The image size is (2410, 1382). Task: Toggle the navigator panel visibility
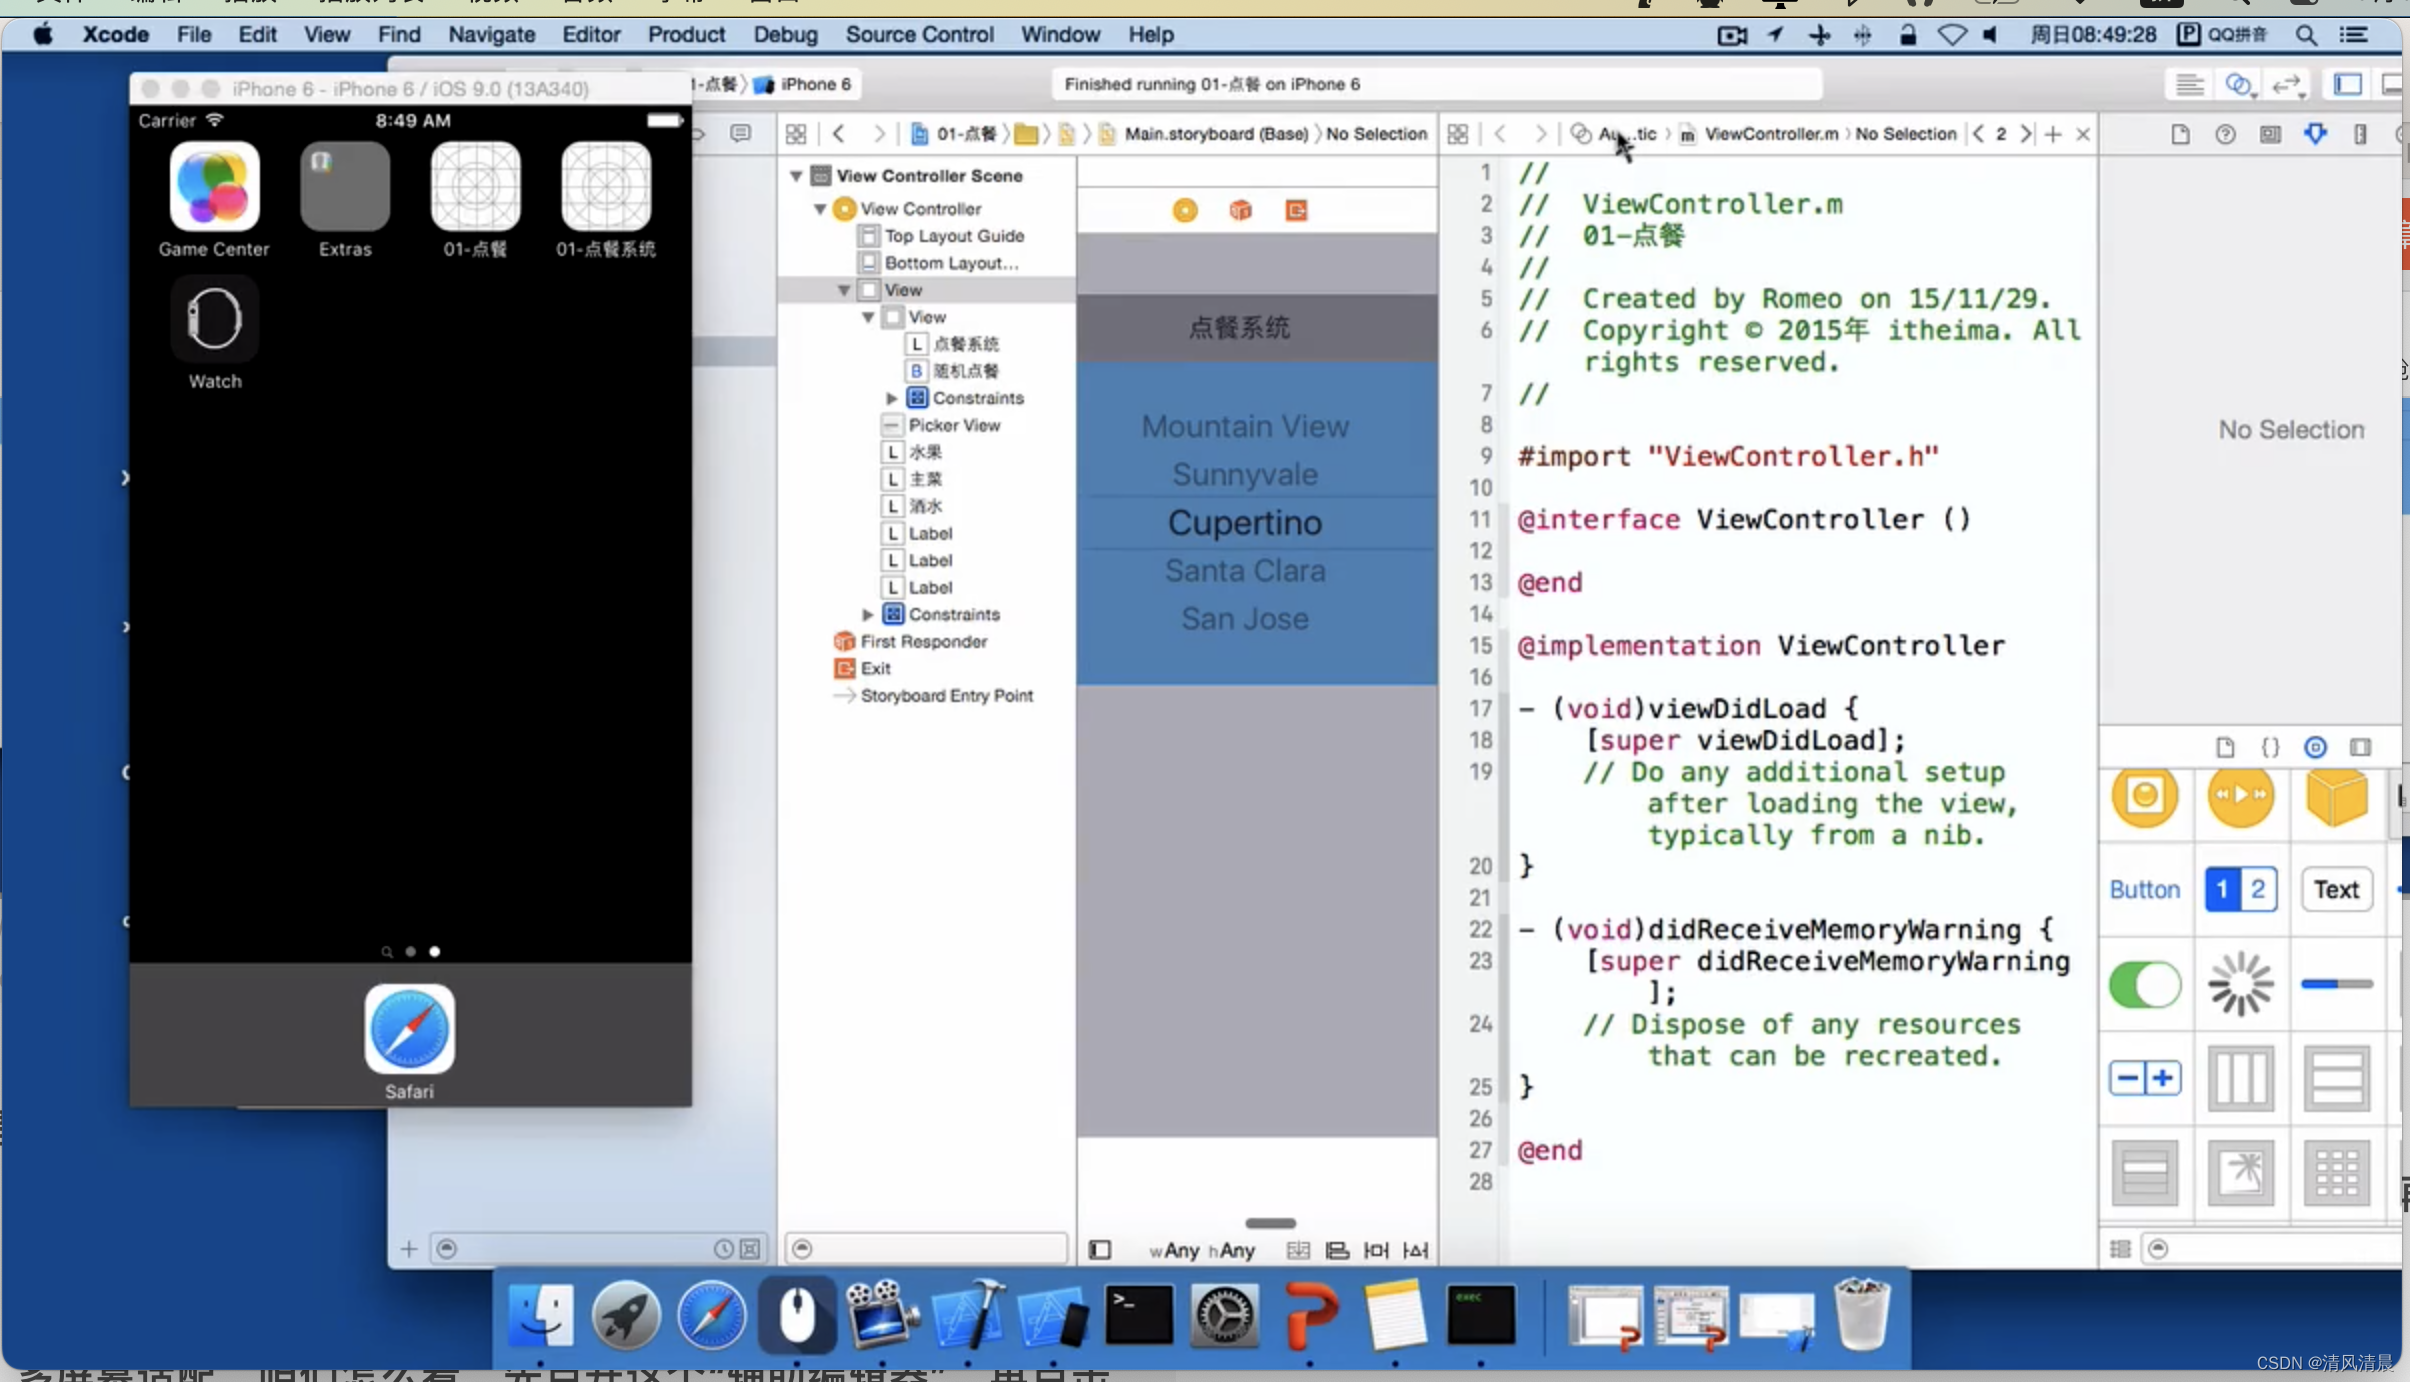(x=2348, y=85)
